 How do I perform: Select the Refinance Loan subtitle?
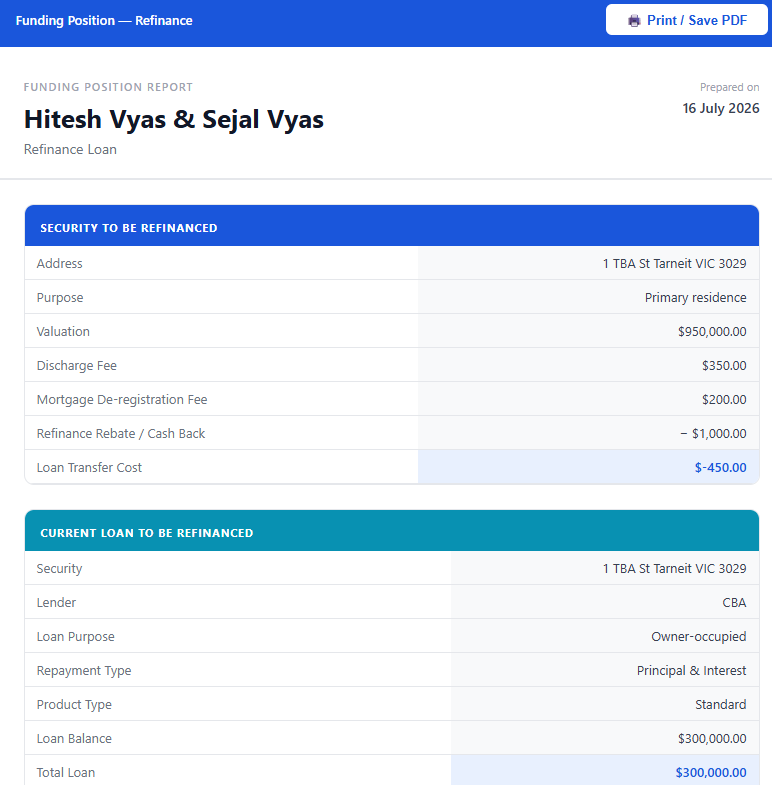click(x=70, y=150)
